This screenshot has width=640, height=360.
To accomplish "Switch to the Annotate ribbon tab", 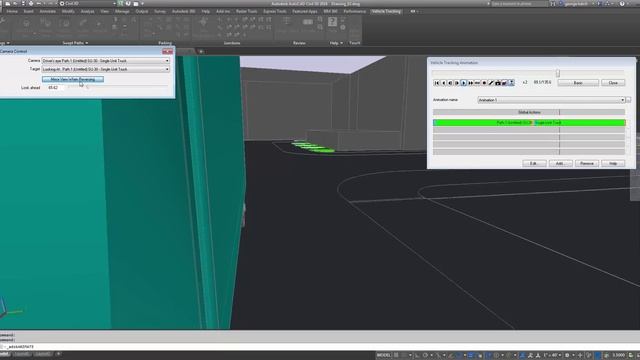I will [47, 11].
